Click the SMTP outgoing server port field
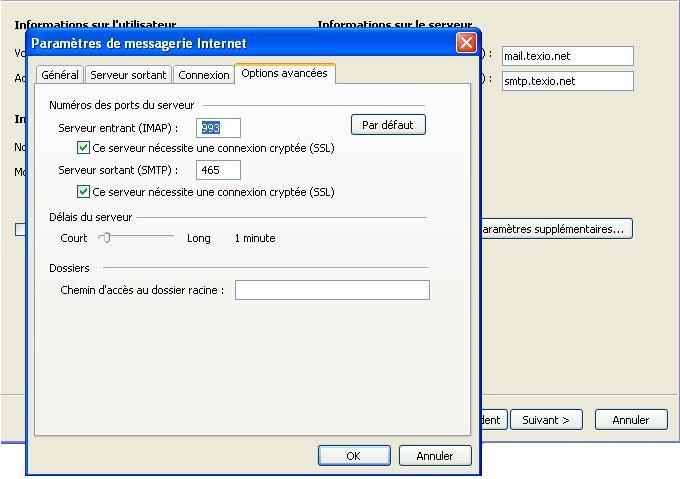Viewport: 680px width, 479px height. tap(218, 170)
